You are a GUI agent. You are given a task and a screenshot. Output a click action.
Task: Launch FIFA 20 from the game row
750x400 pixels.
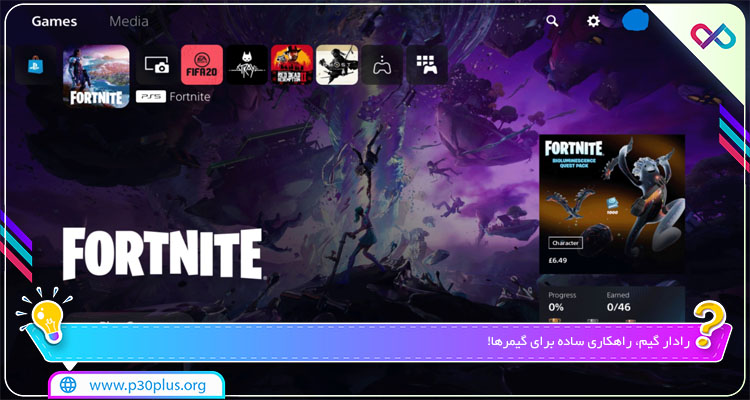(202, 65)
